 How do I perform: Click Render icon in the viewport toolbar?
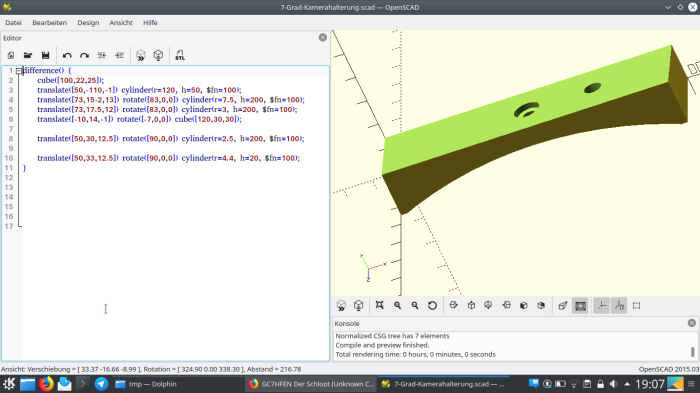click(358, 305)
